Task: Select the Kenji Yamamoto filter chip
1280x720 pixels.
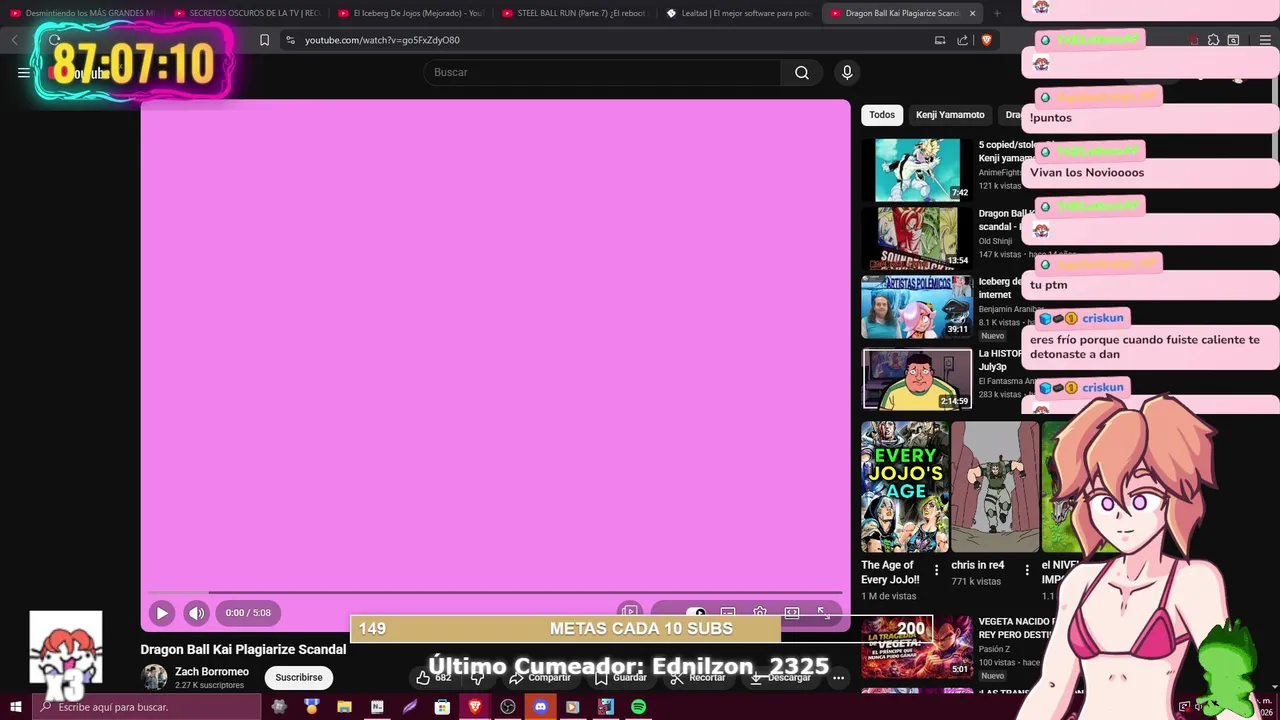Action: coord(950,115)
